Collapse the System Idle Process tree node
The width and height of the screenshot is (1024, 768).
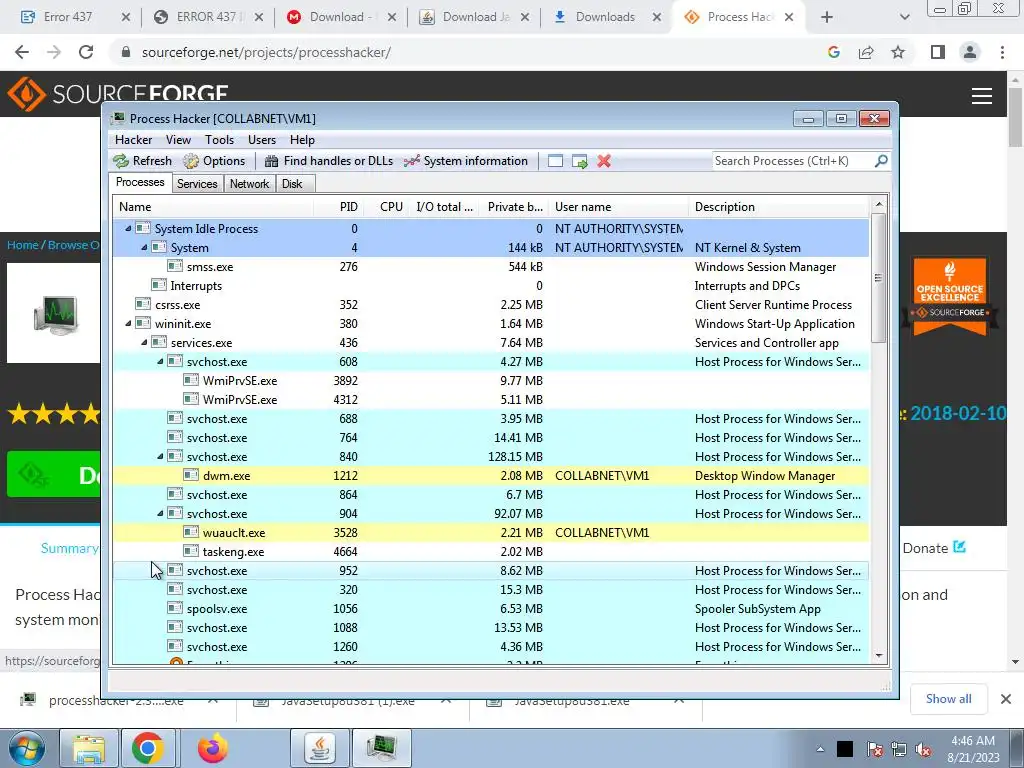pos(129,229)
